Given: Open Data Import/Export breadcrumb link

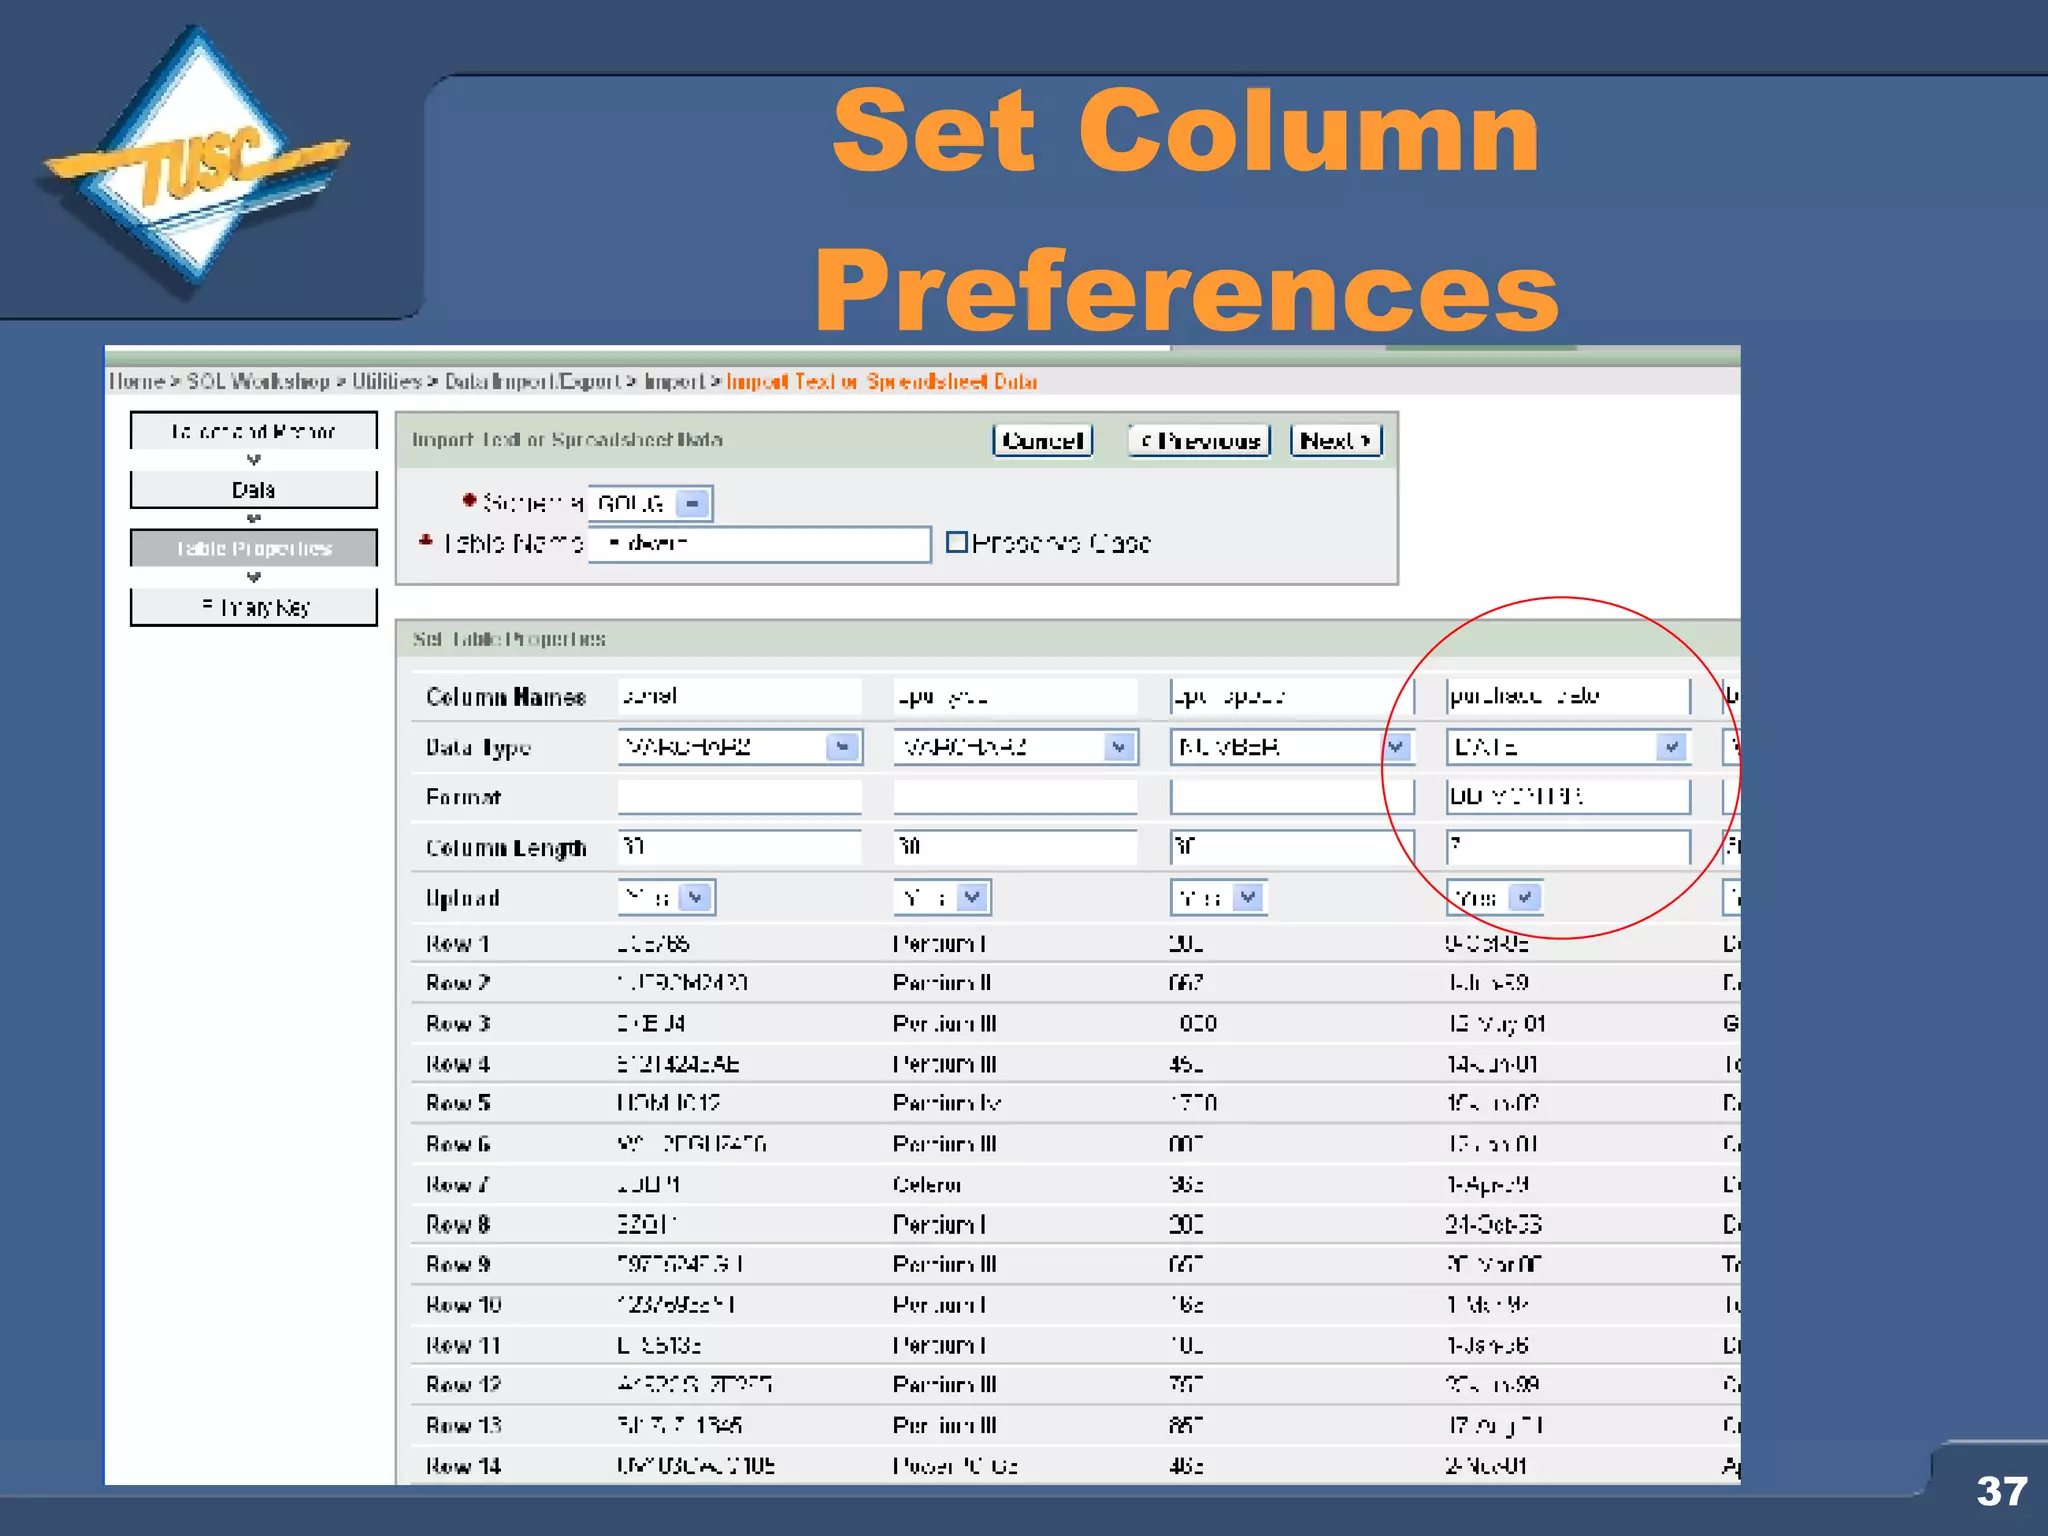Looking at the screenshot, I should (x=532, y=381).
